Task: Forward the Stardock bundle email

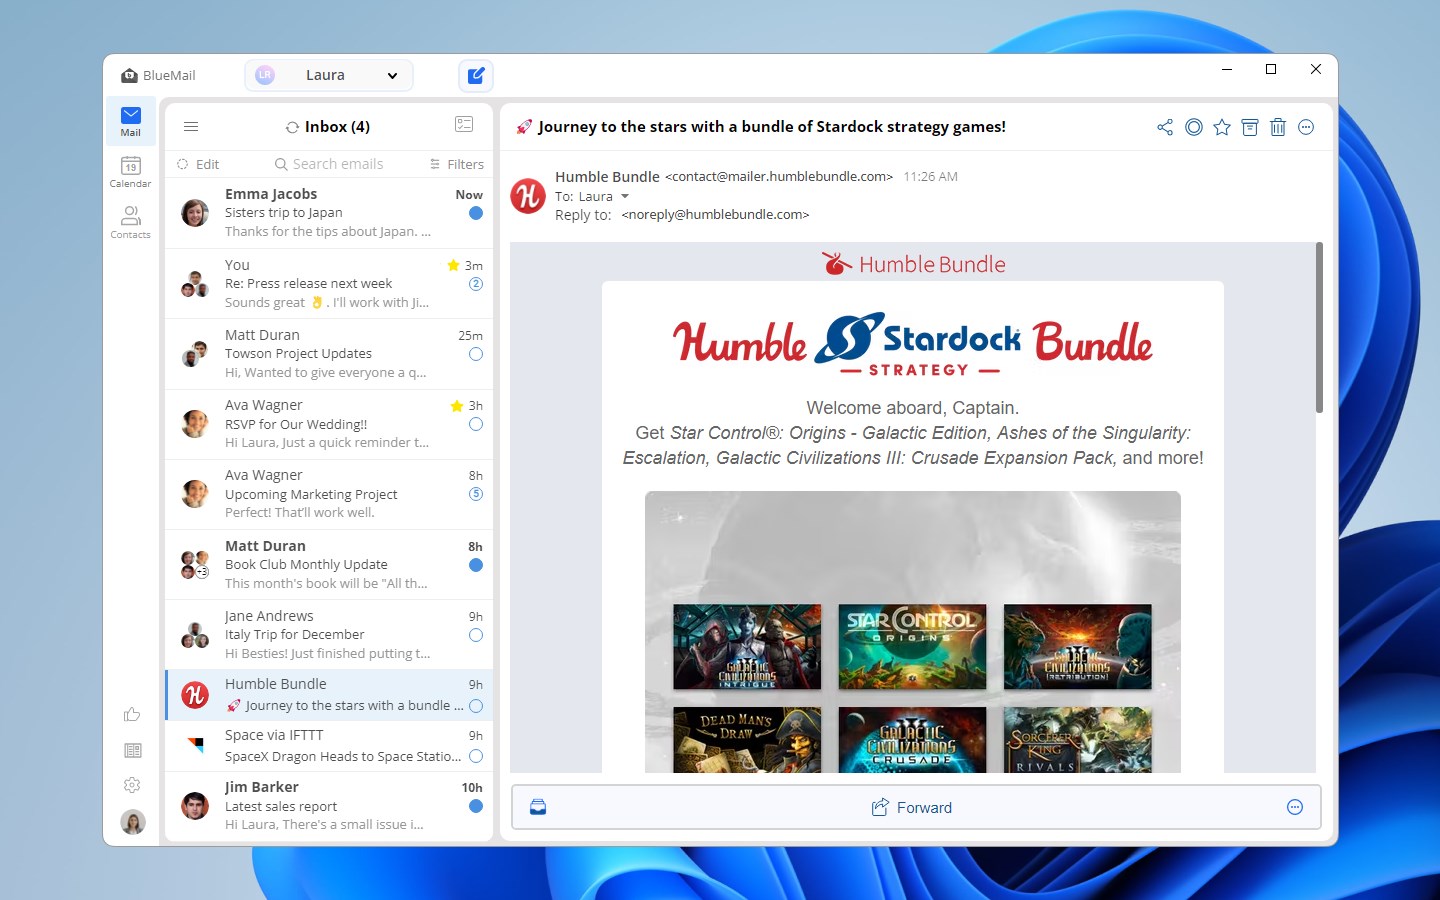Action: (911, 807)
